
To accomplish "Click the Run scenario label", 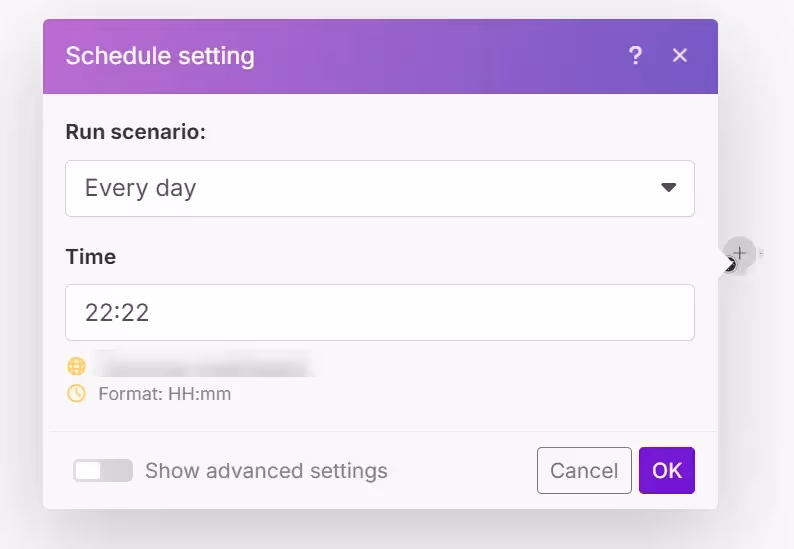I will [135, 132].
